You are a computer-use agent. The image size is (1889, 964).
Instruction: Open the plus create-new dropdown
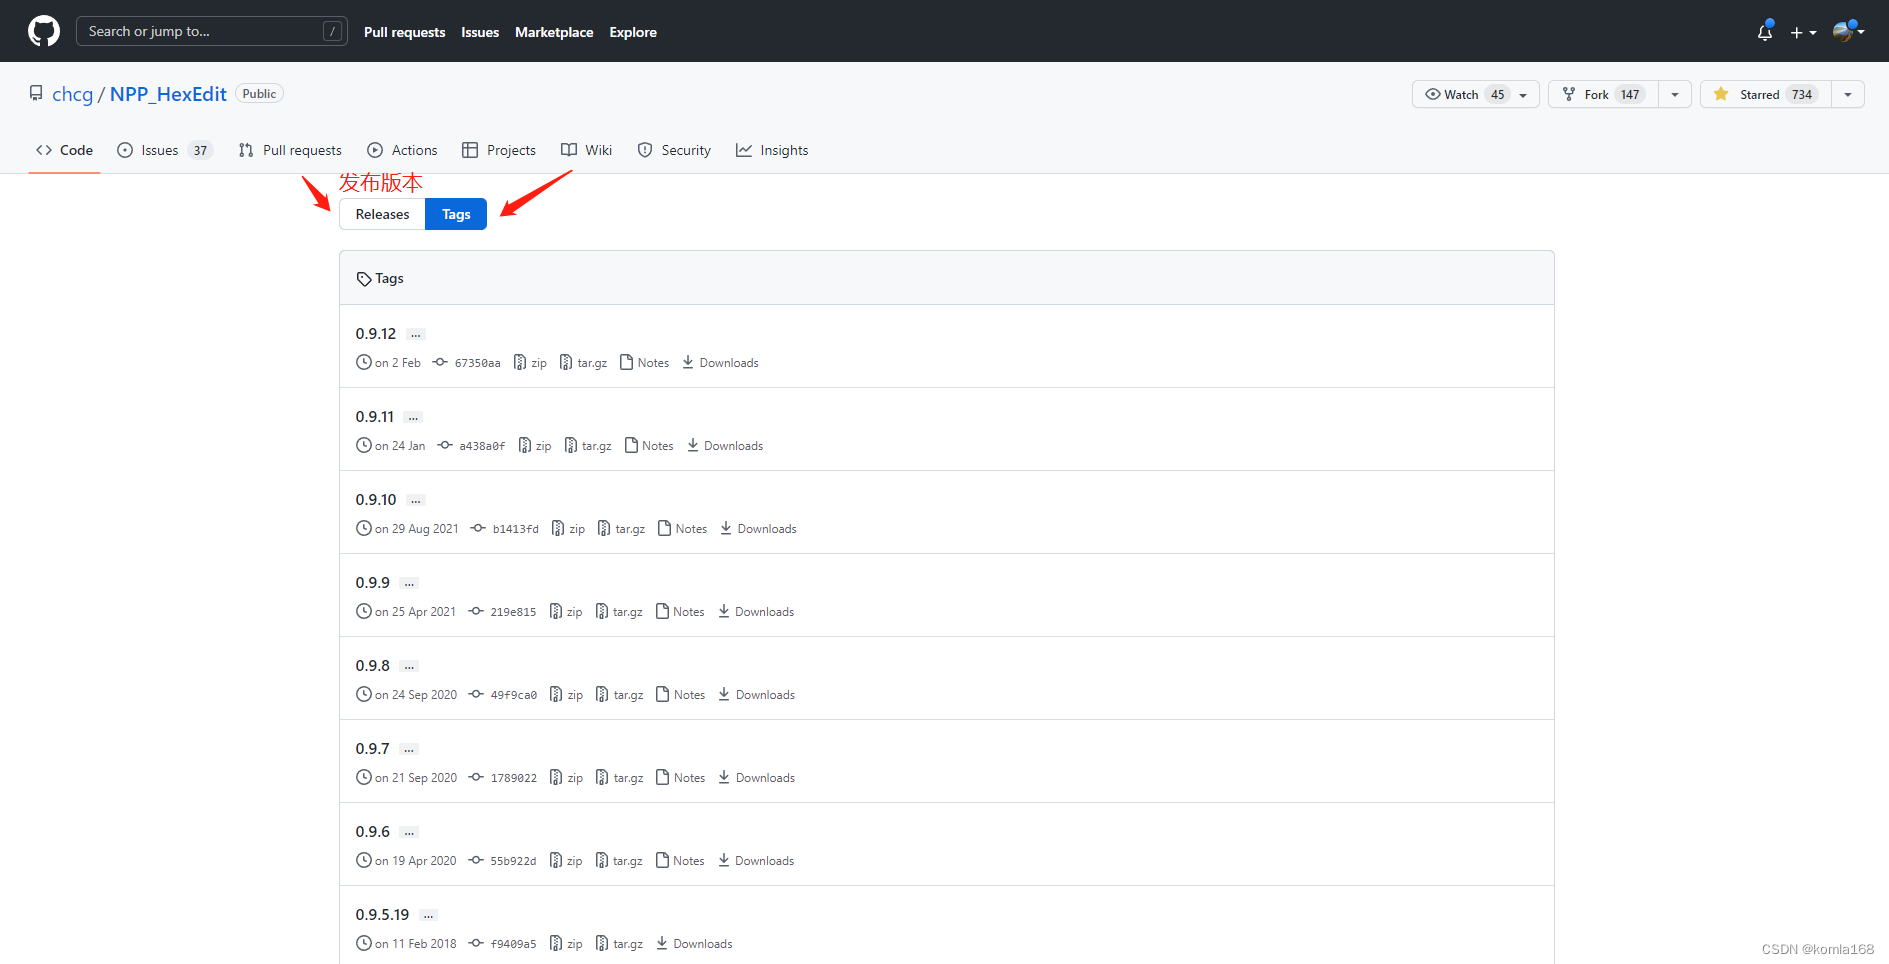point(1803,32)
